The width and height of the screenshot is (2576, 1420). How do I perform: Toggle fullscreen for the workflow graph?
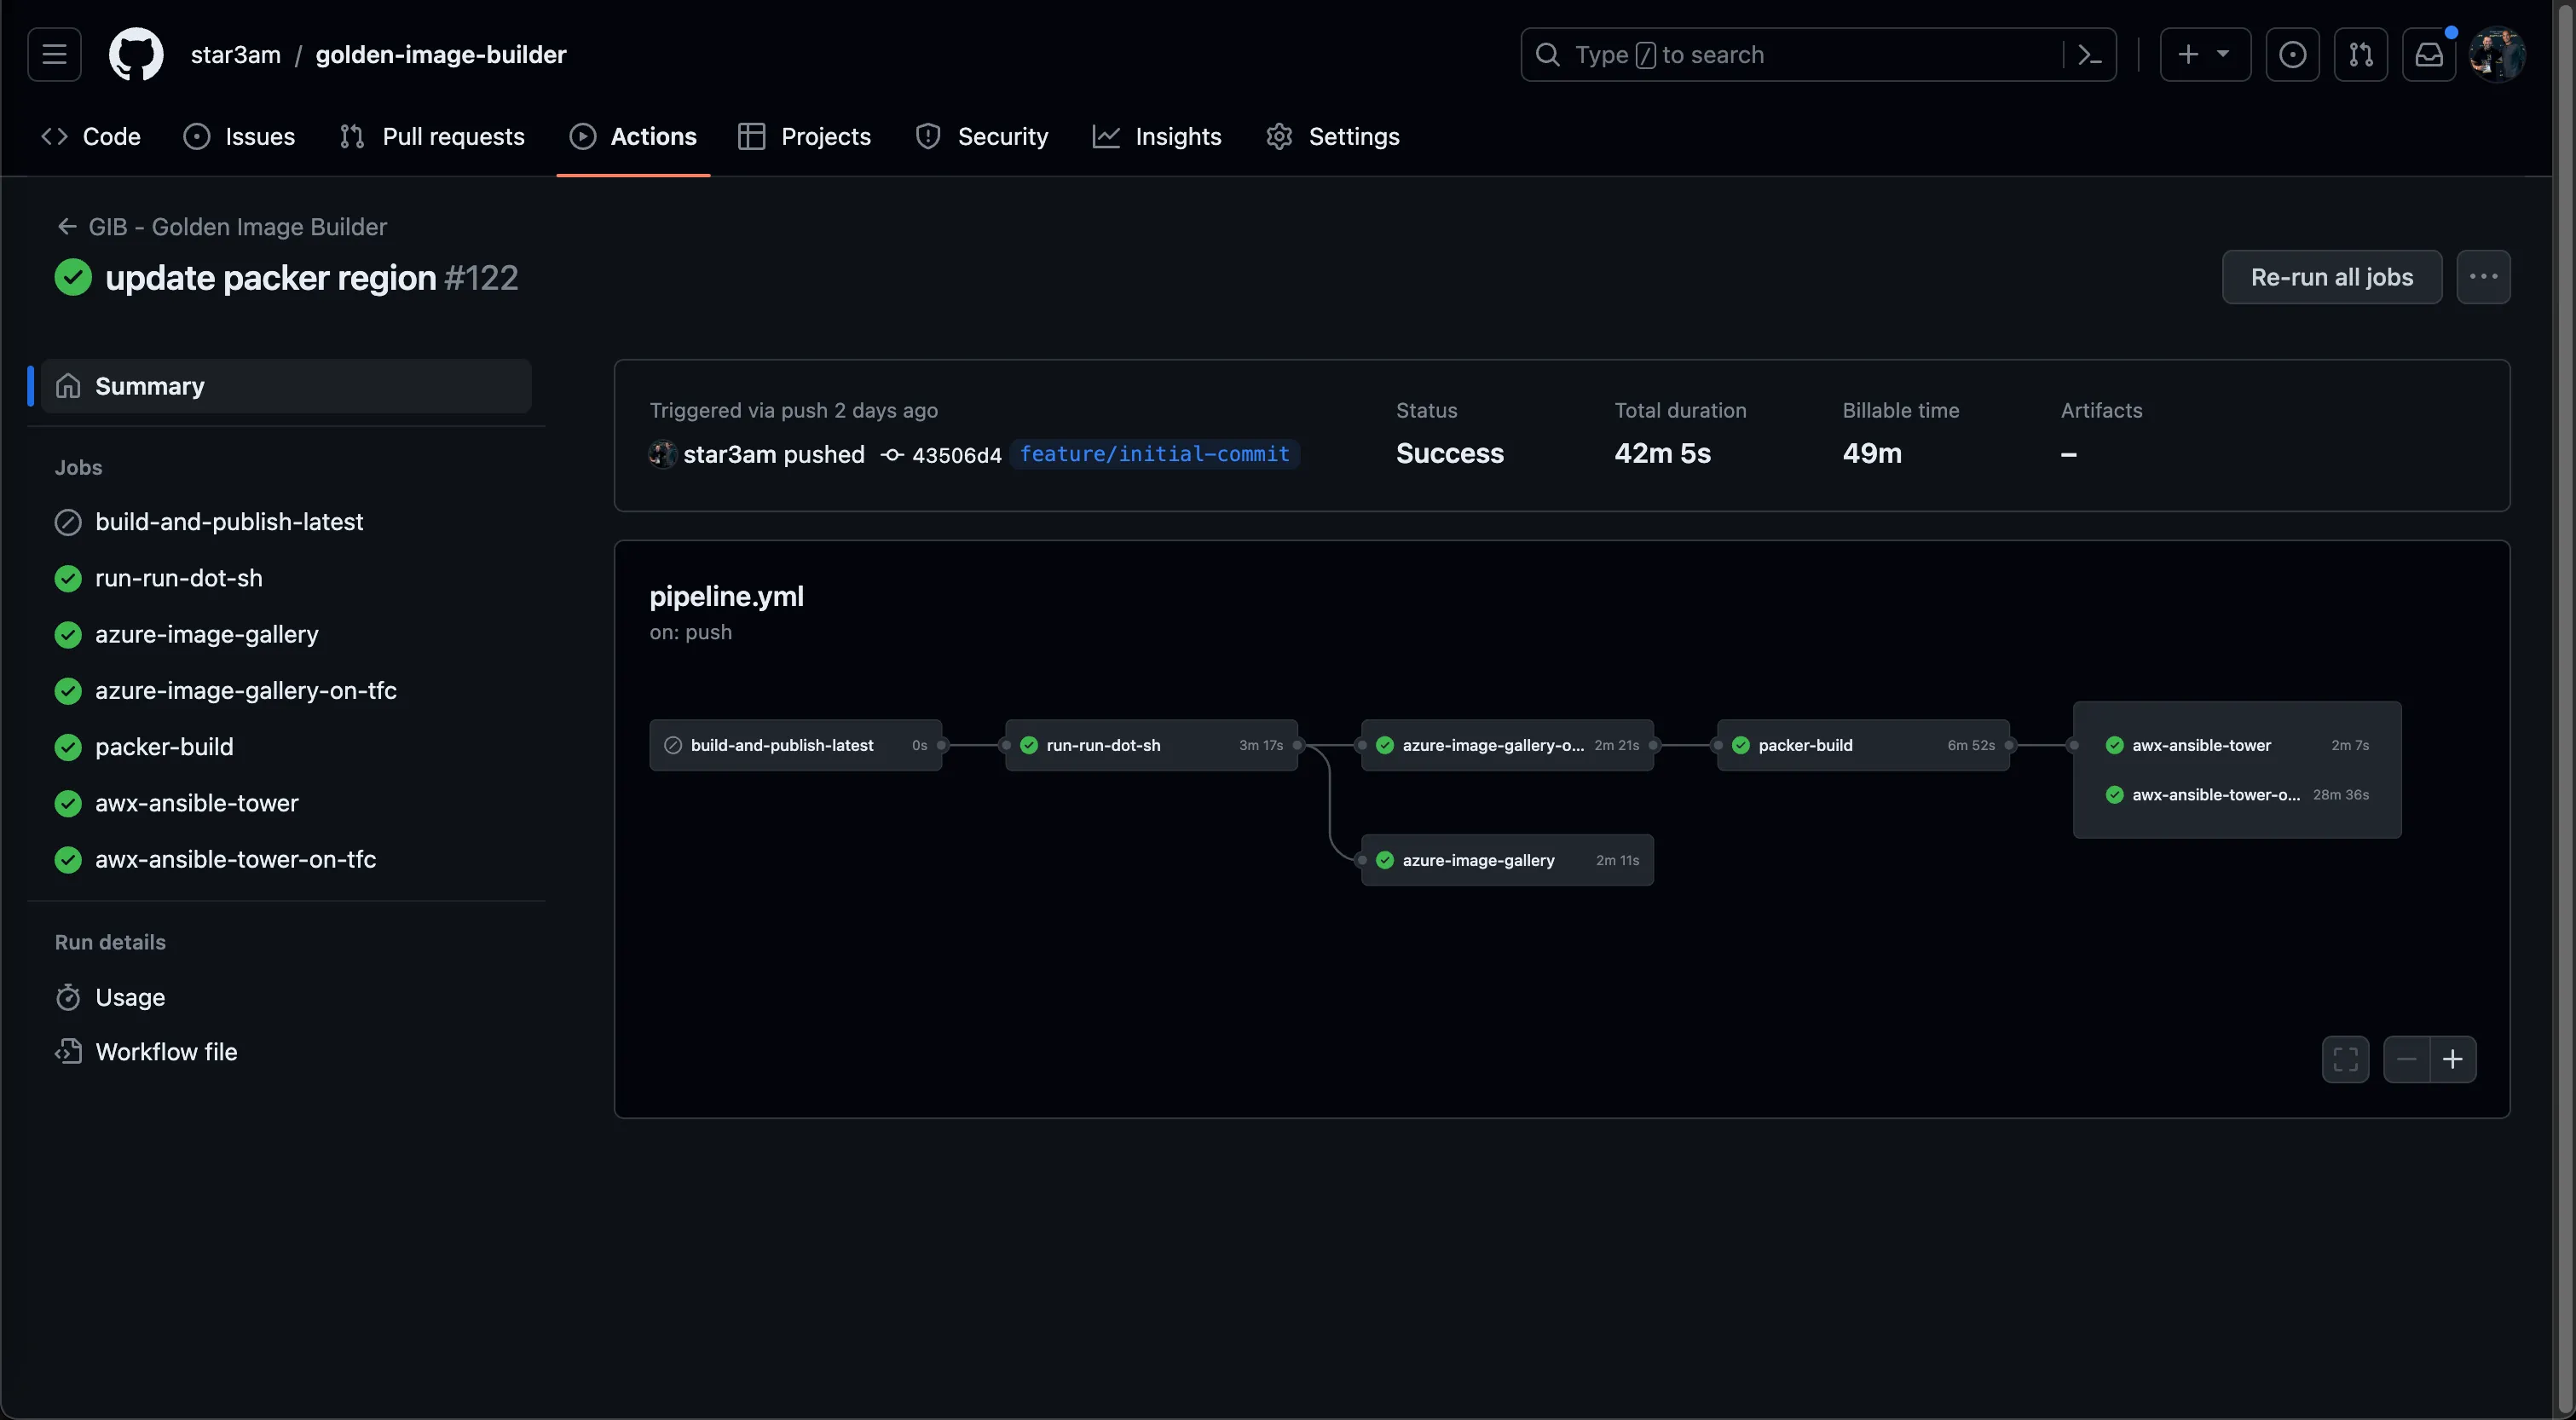(2345, 1059)
